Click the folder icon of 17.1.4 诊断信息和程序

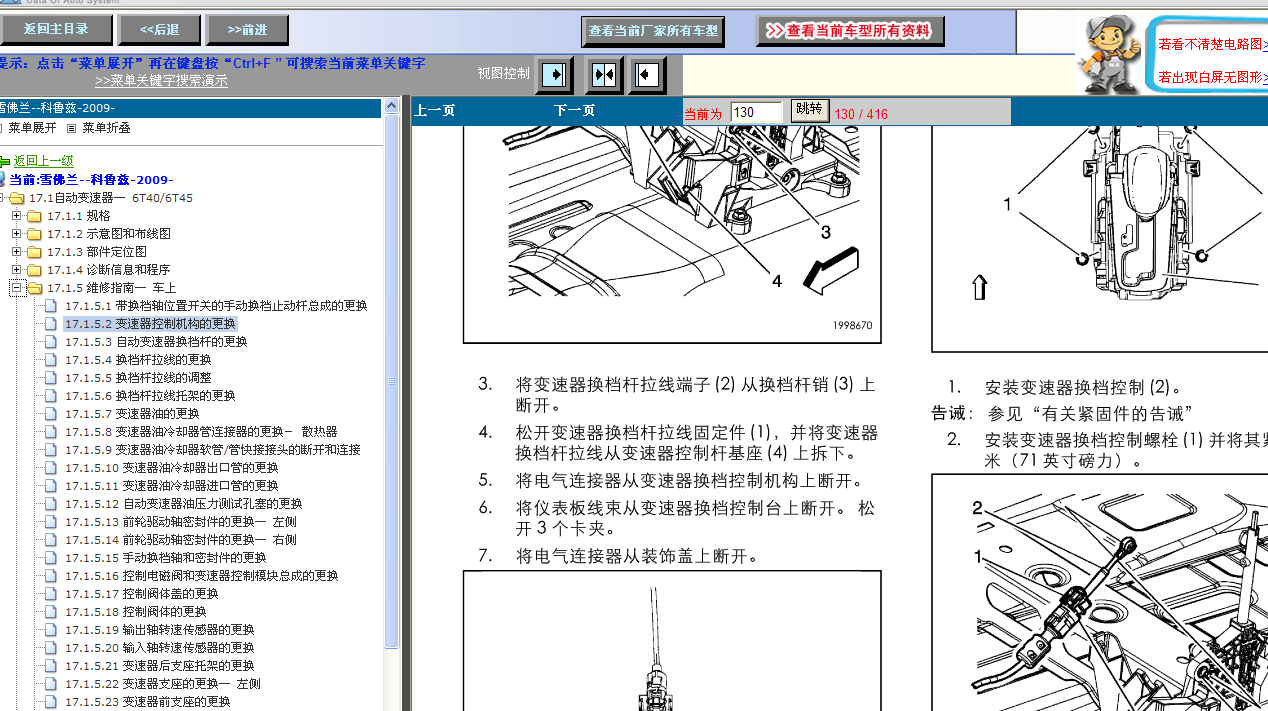pyautogui.click(x=34, y=270)
